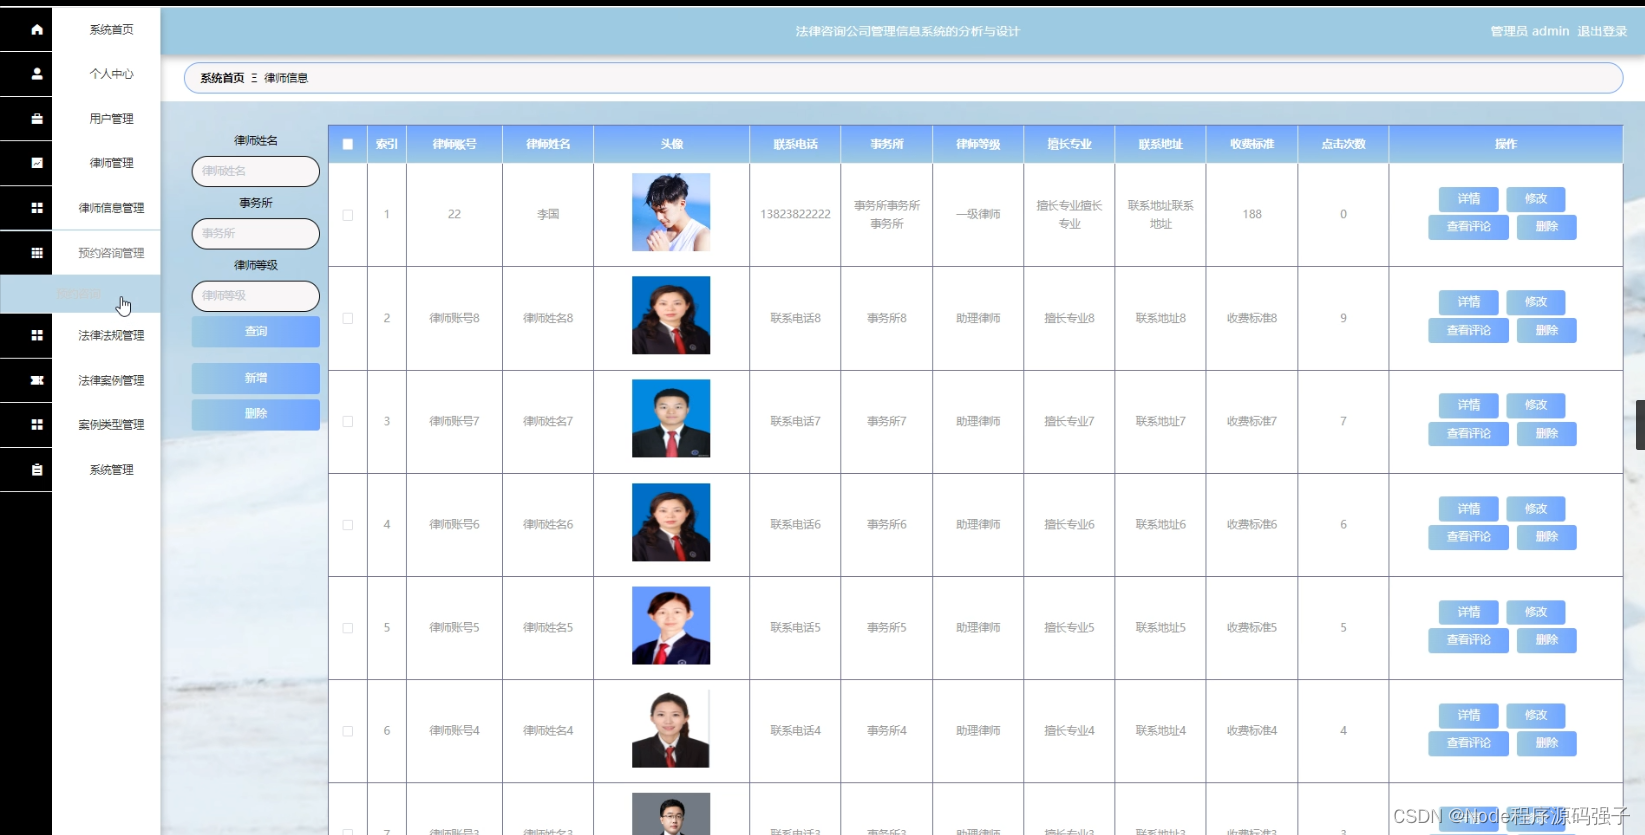
Task: Click the person icon for 个人中心
Action: [37, 74]
